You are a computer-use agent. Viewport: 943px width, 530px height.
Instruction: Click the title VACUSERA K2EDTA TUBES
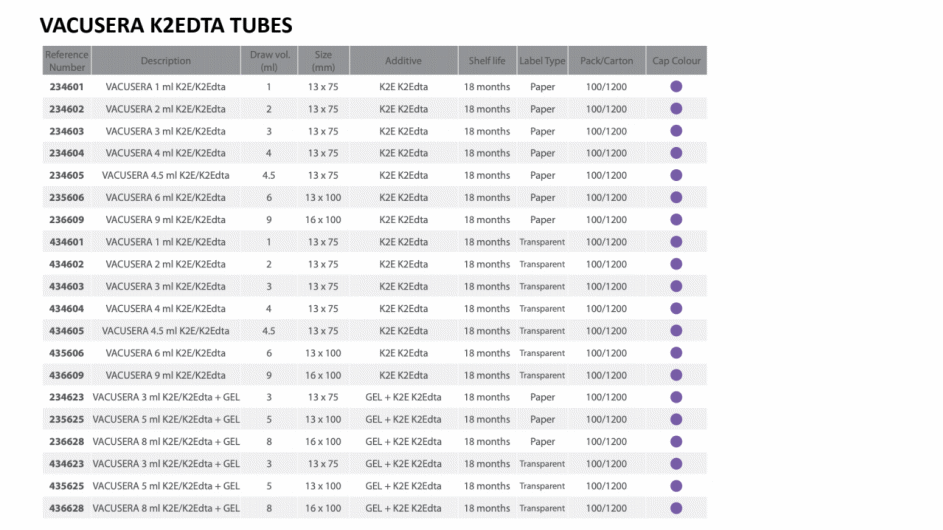point(166,25)
